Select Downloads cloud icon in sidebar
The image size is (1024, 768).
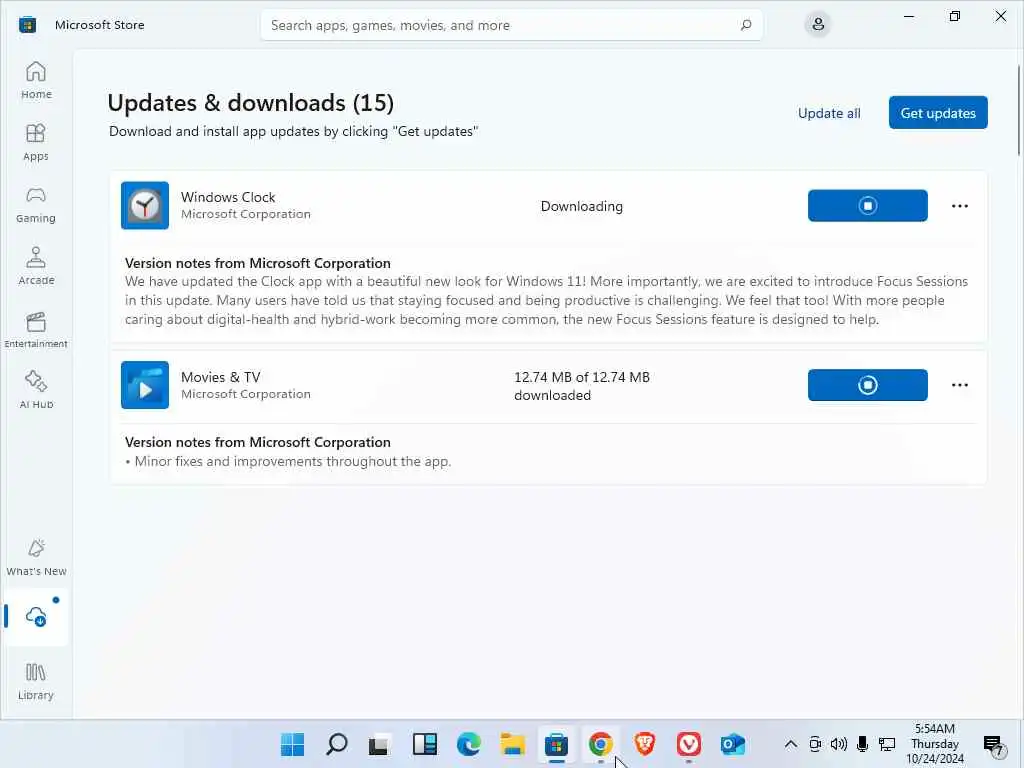tap(36, 616)
